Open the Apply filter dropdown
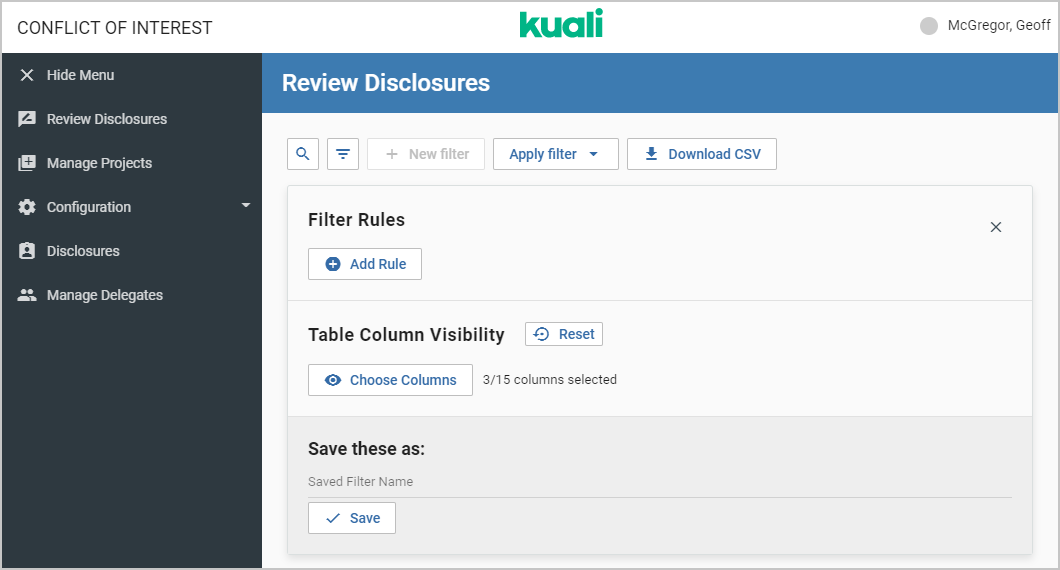This screenshot has width=1060, height=570. [x=555, y=154]
